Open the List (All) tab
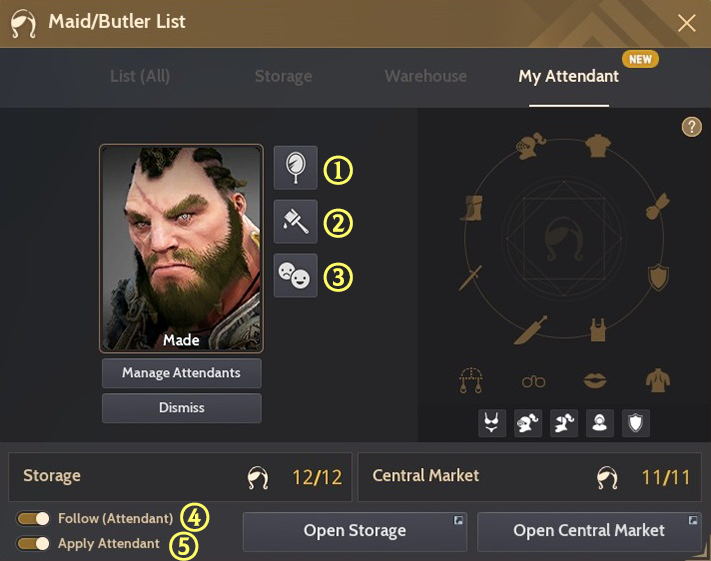711x561 pixels. 140,76
